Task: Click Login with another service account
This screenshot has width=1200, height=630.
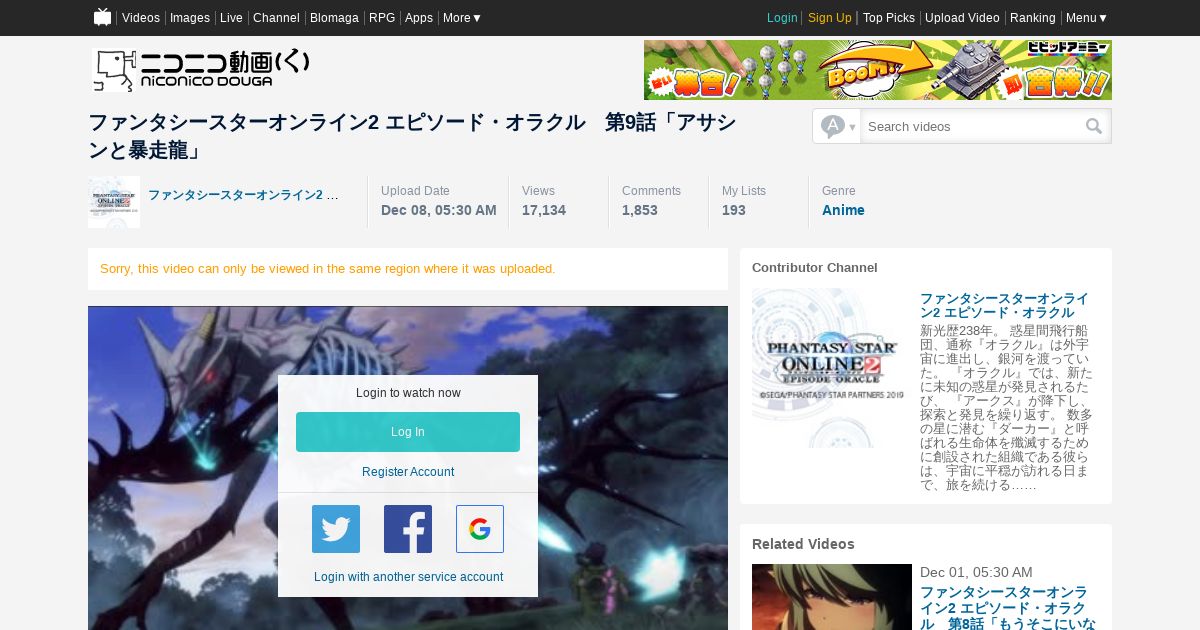Action: (x=408, y=577)
